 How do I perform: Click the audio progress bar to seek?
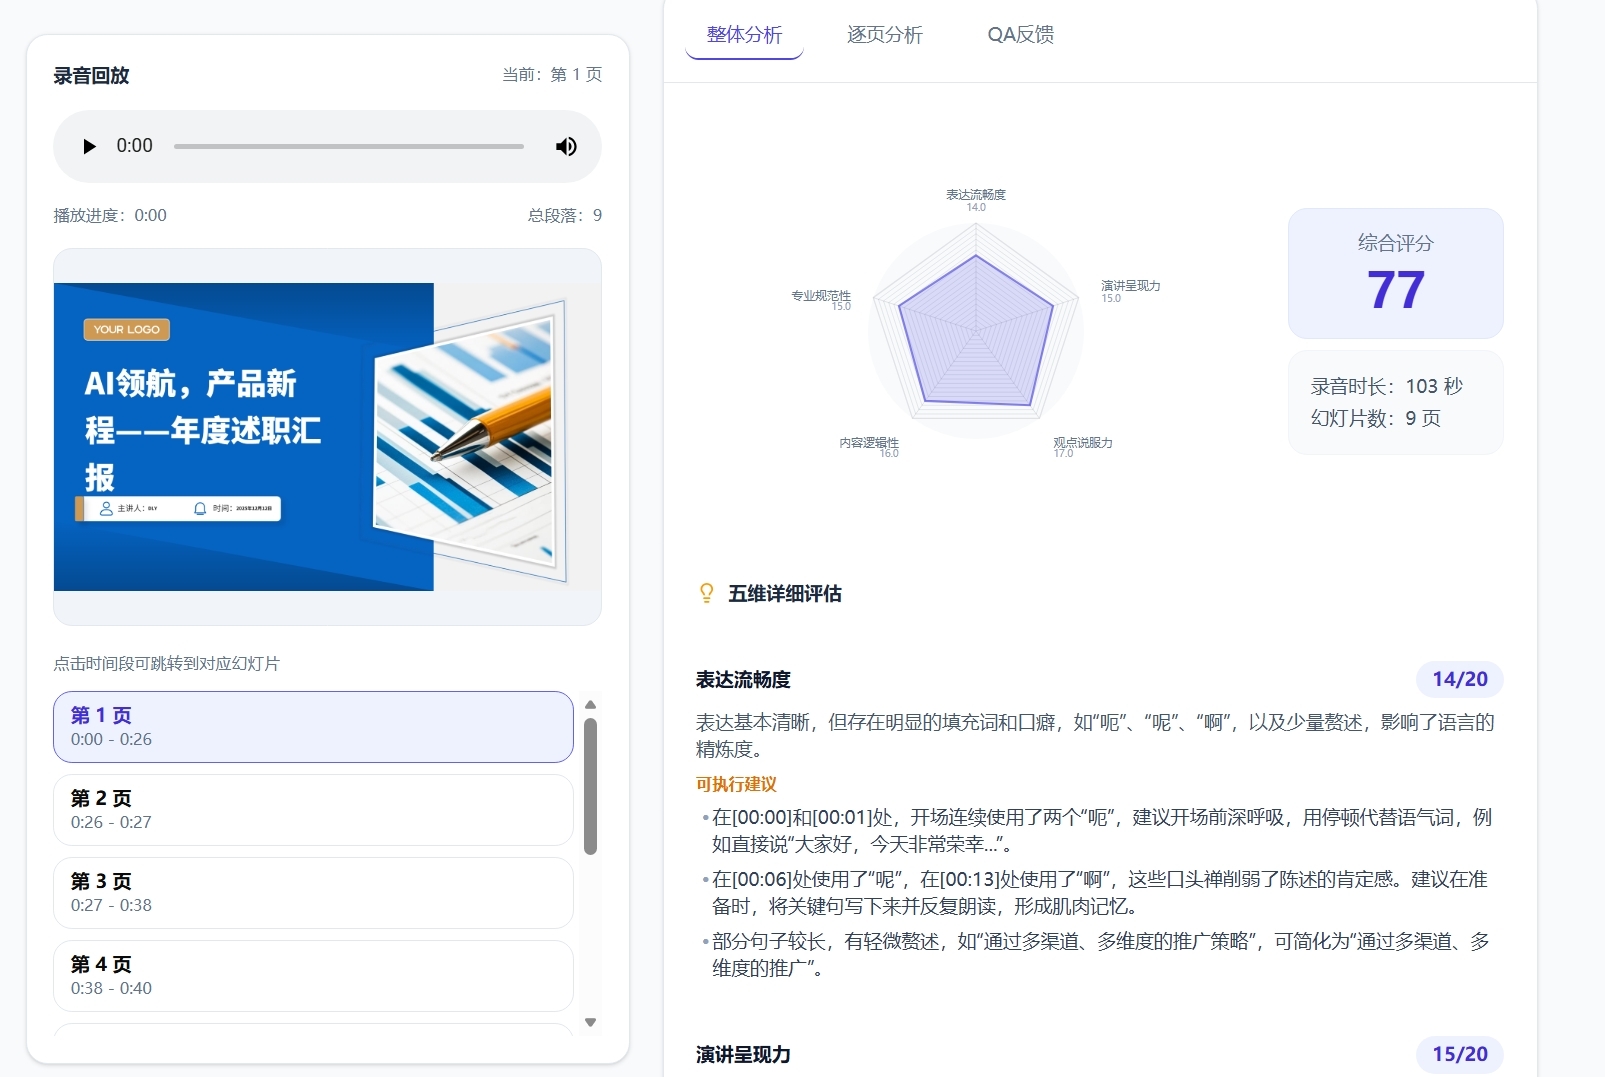pos(349,146)
